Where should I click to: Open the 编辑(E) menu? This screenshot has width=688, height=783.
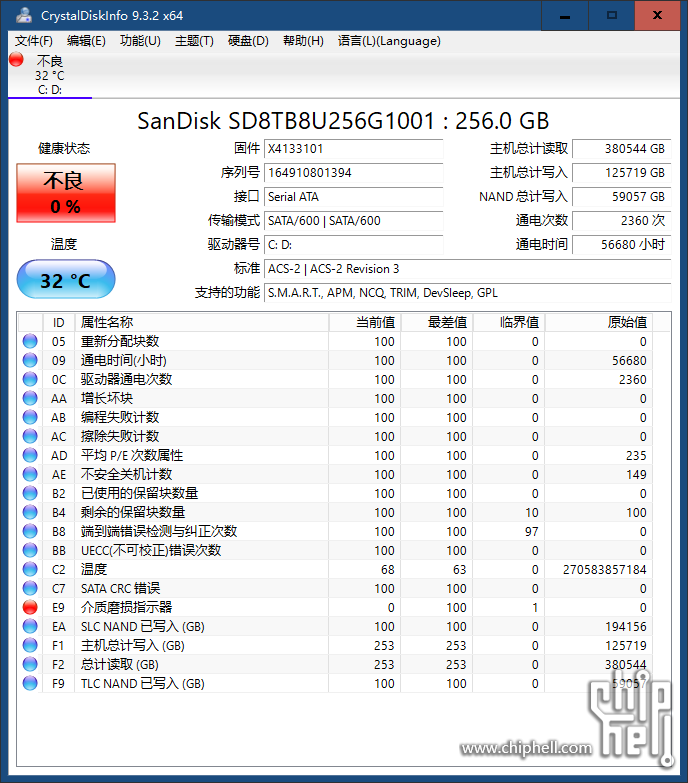click(86, 41)
